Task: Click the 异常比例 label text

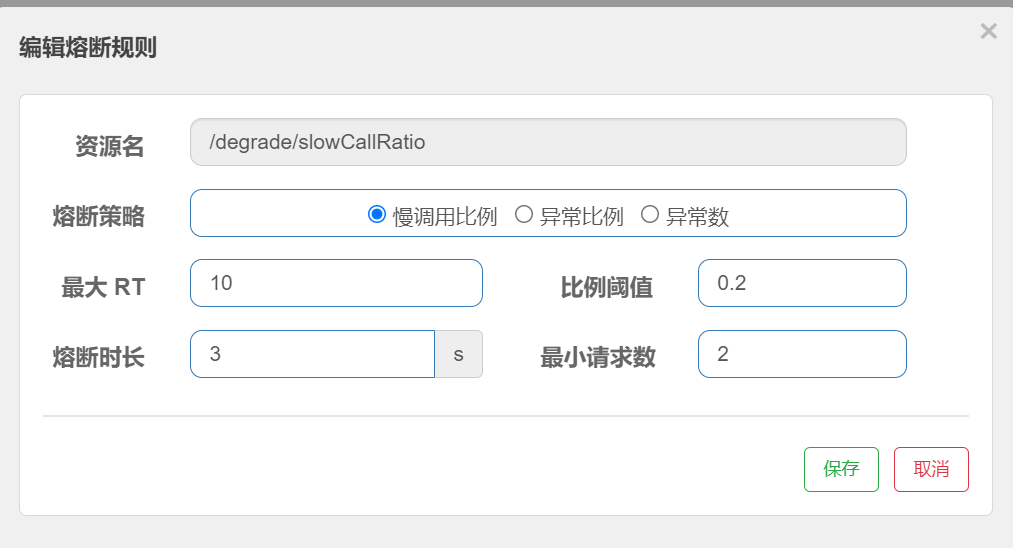Action: tap(581, 216)
